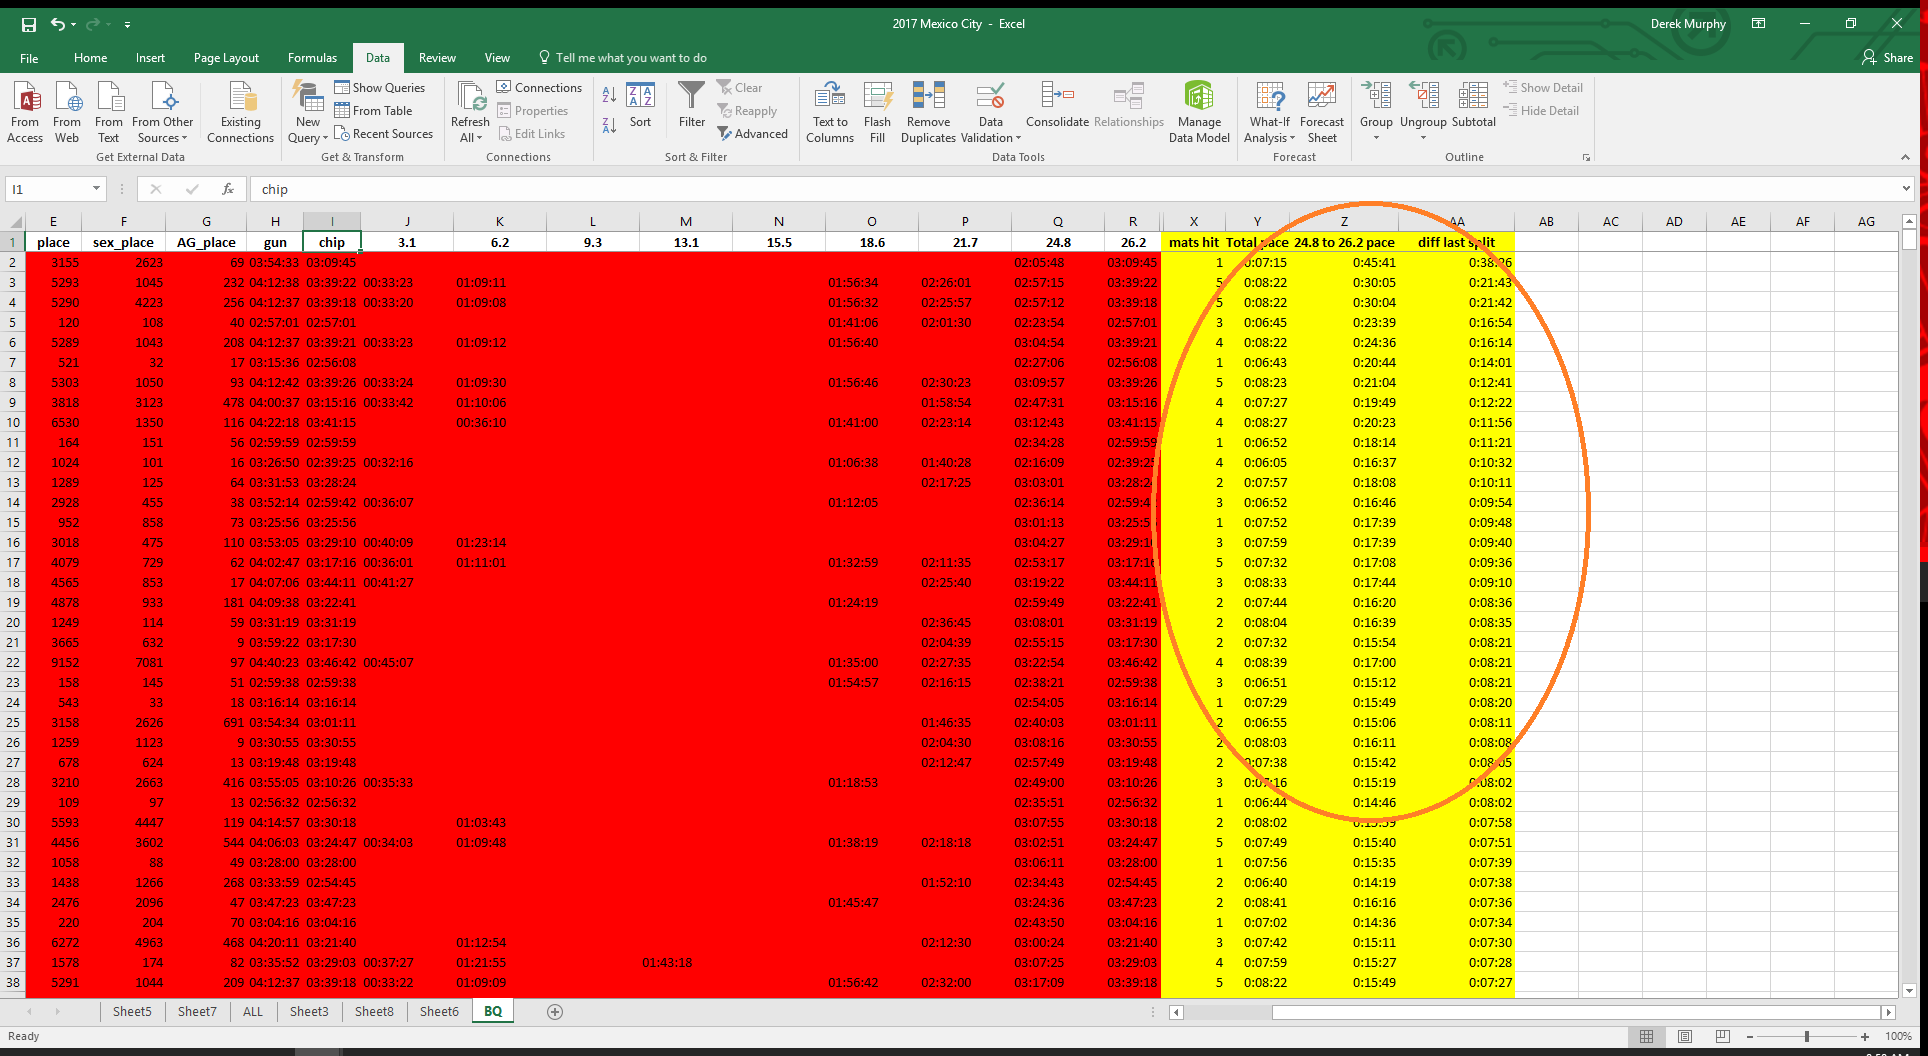Screen dimensions: 1928x1056
Task: Click Remove Duplicates
Action: click(x=929, y=112)
